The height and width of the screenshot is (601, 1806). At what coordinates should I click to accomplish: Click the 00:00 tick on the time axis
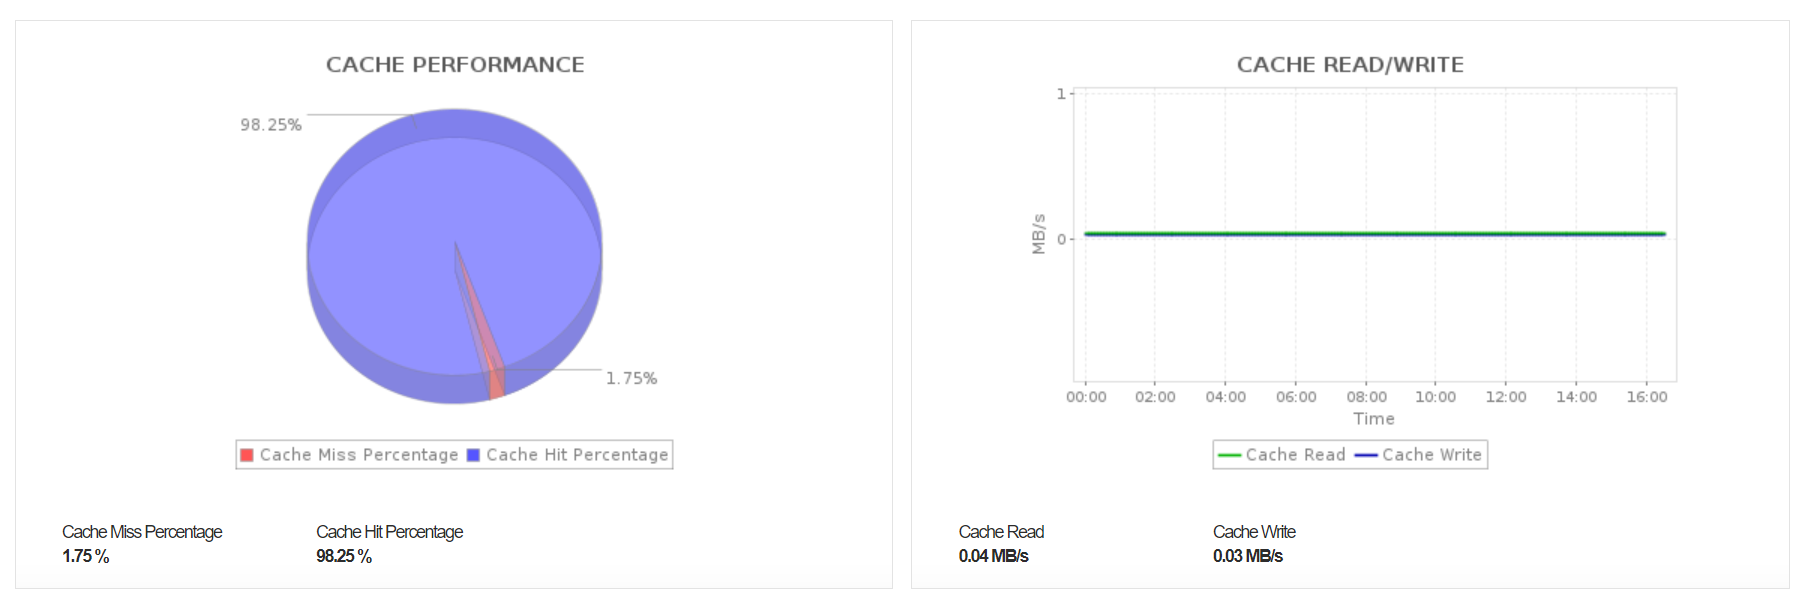coord(1086,397)
